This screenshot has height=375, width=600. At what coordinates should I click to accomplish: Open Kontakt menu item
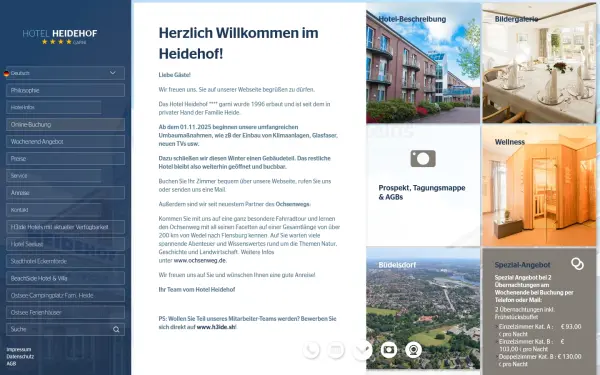pyautogui.click(x=54, y=210)
